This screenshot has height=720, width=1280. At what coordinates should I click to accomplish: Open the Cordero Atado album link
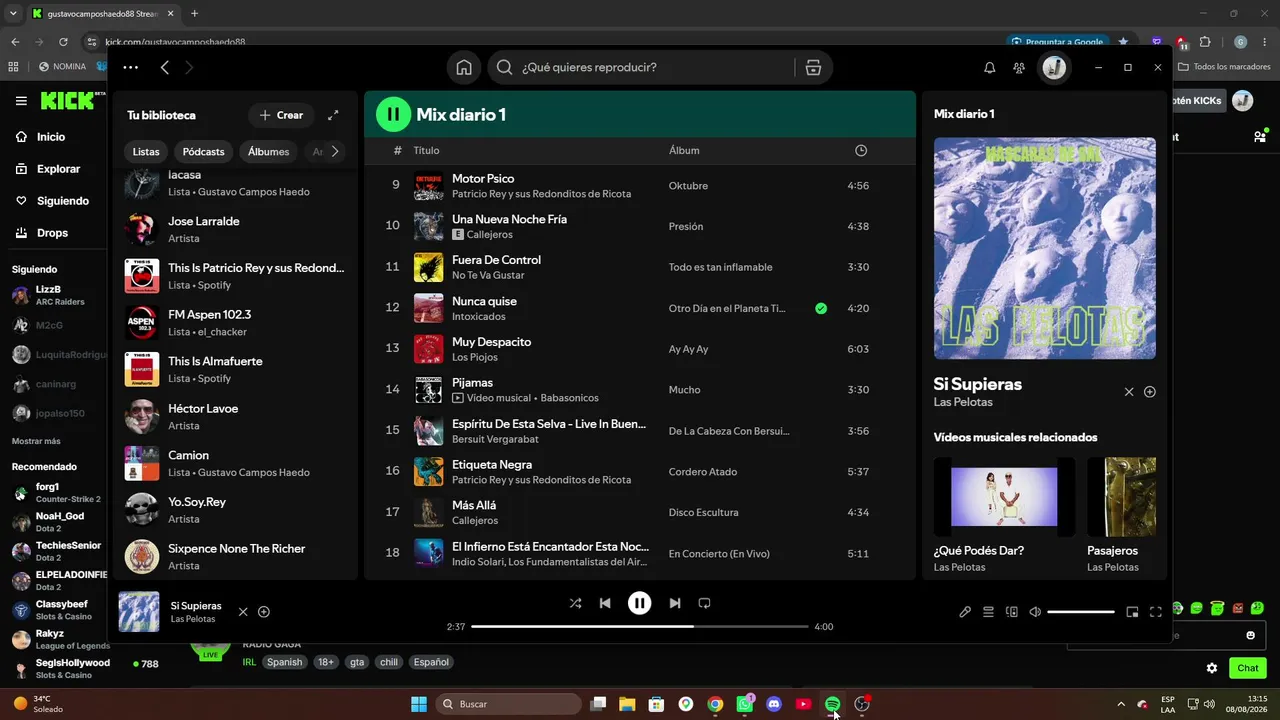(x=703, y=472)
